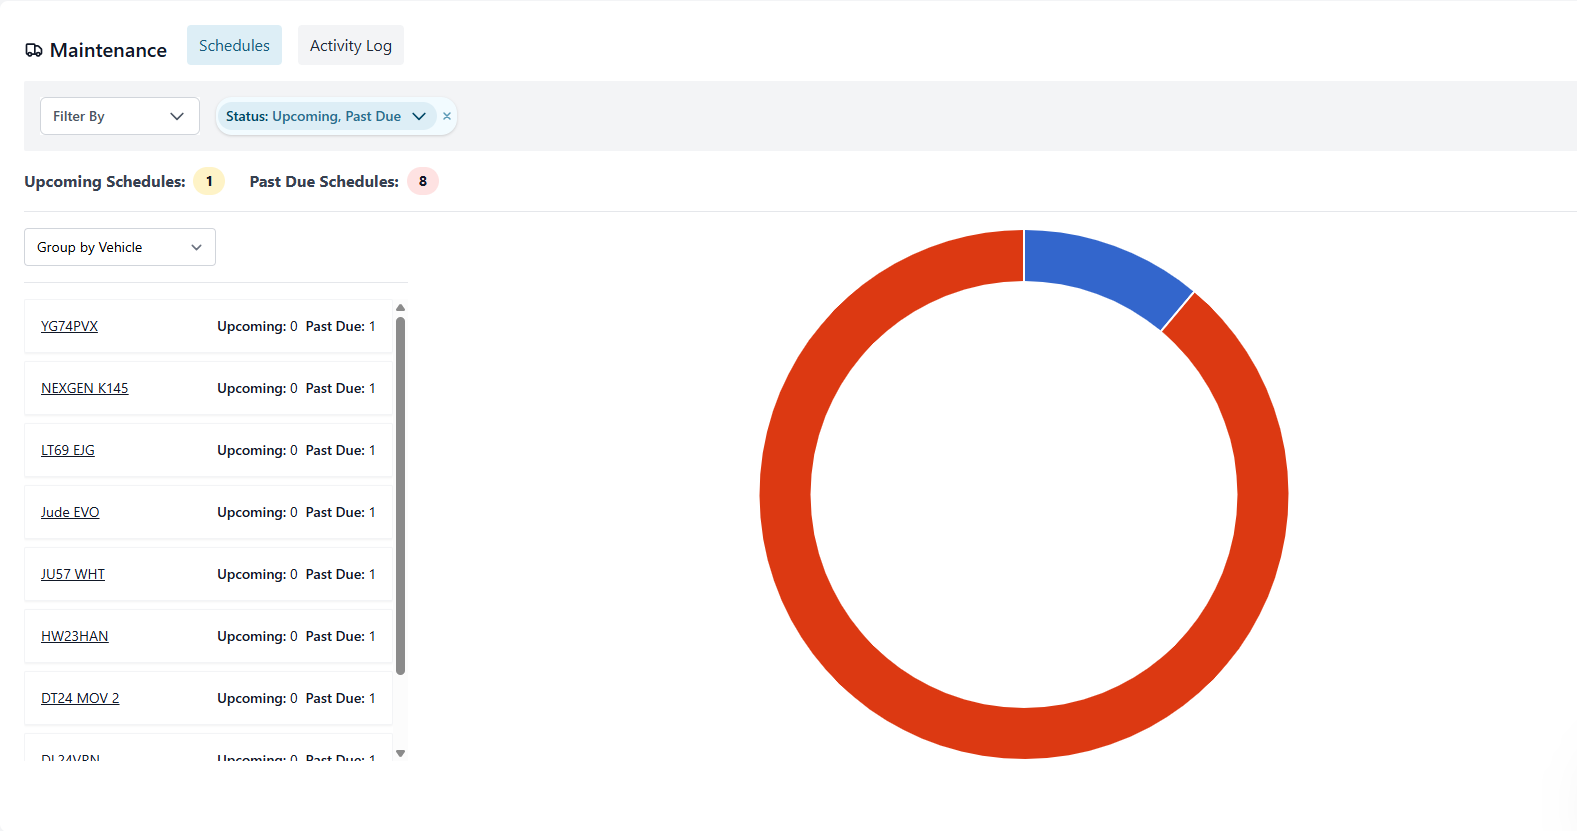Open the LT69 EJG vehicle link
This screenshot has height=831, width=1577.
68,450
